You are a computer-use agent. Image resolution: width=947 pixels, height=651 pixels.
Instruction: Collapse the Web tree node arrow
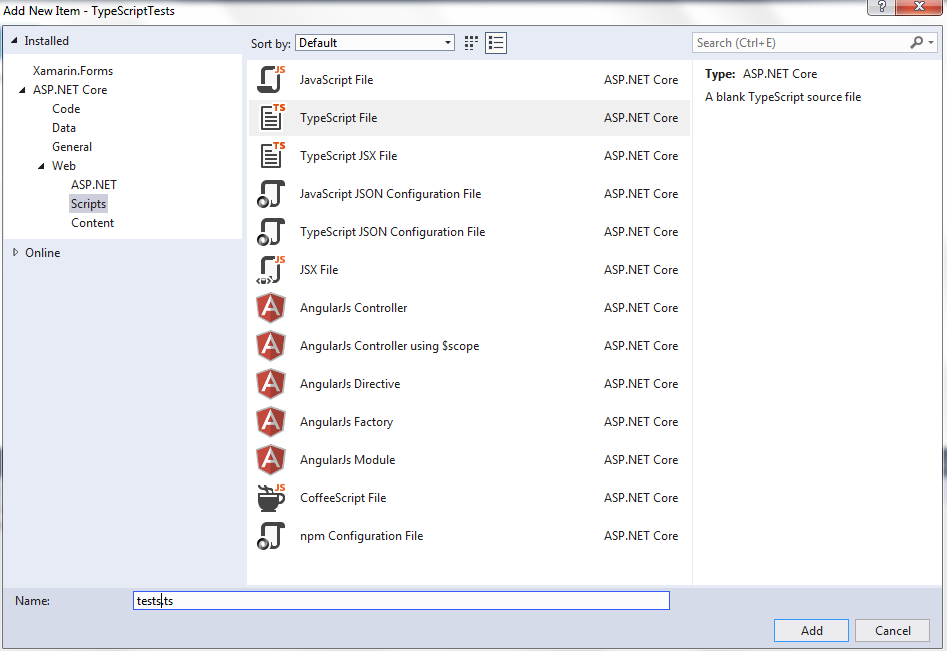[x=42, y=166]
